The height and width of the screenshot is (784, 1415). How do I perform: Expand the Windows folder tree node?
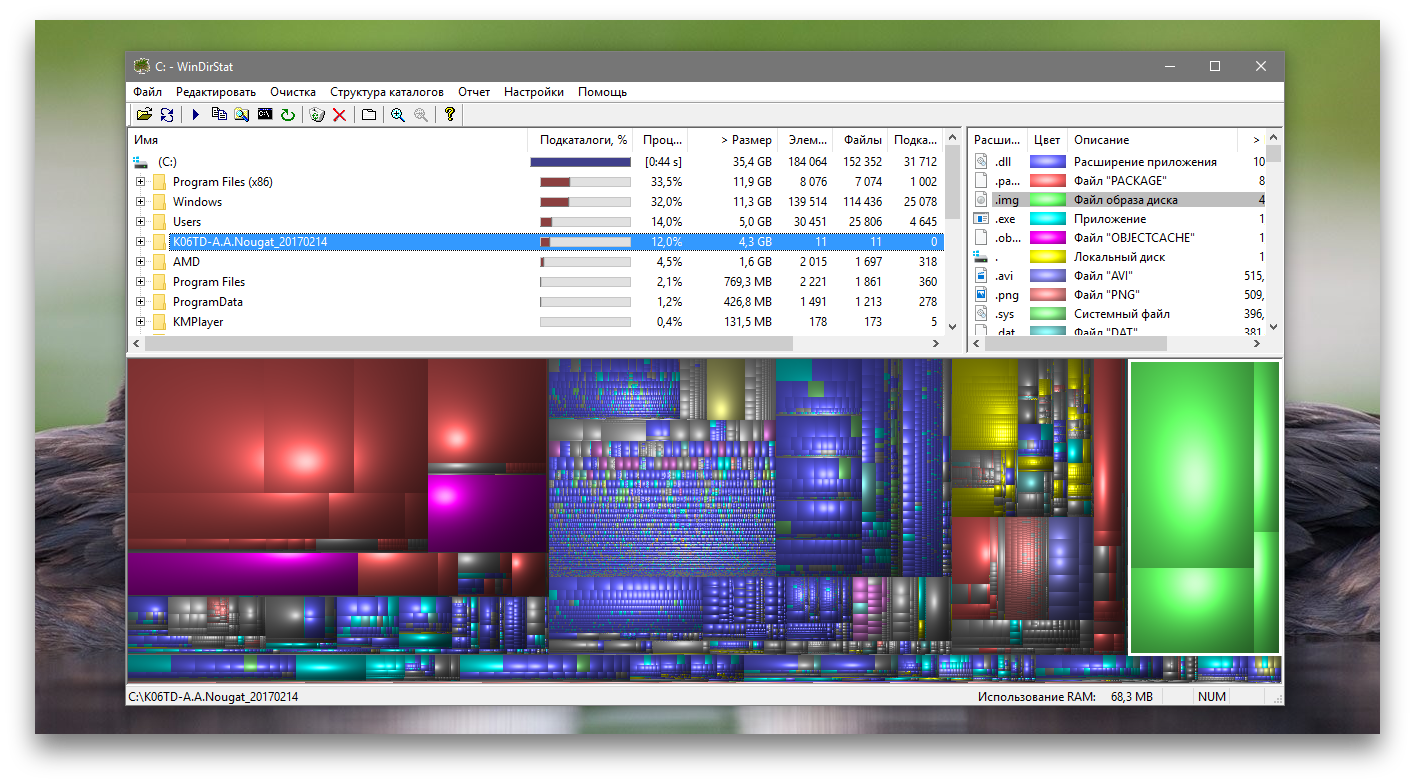(x=140, y=202)
